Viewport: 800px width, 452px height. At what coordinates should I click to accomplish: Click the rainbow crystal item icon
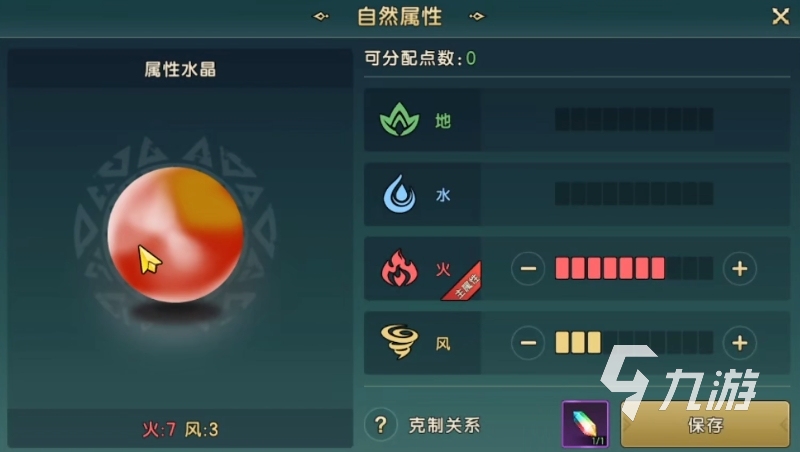click(x=585, y=424)
